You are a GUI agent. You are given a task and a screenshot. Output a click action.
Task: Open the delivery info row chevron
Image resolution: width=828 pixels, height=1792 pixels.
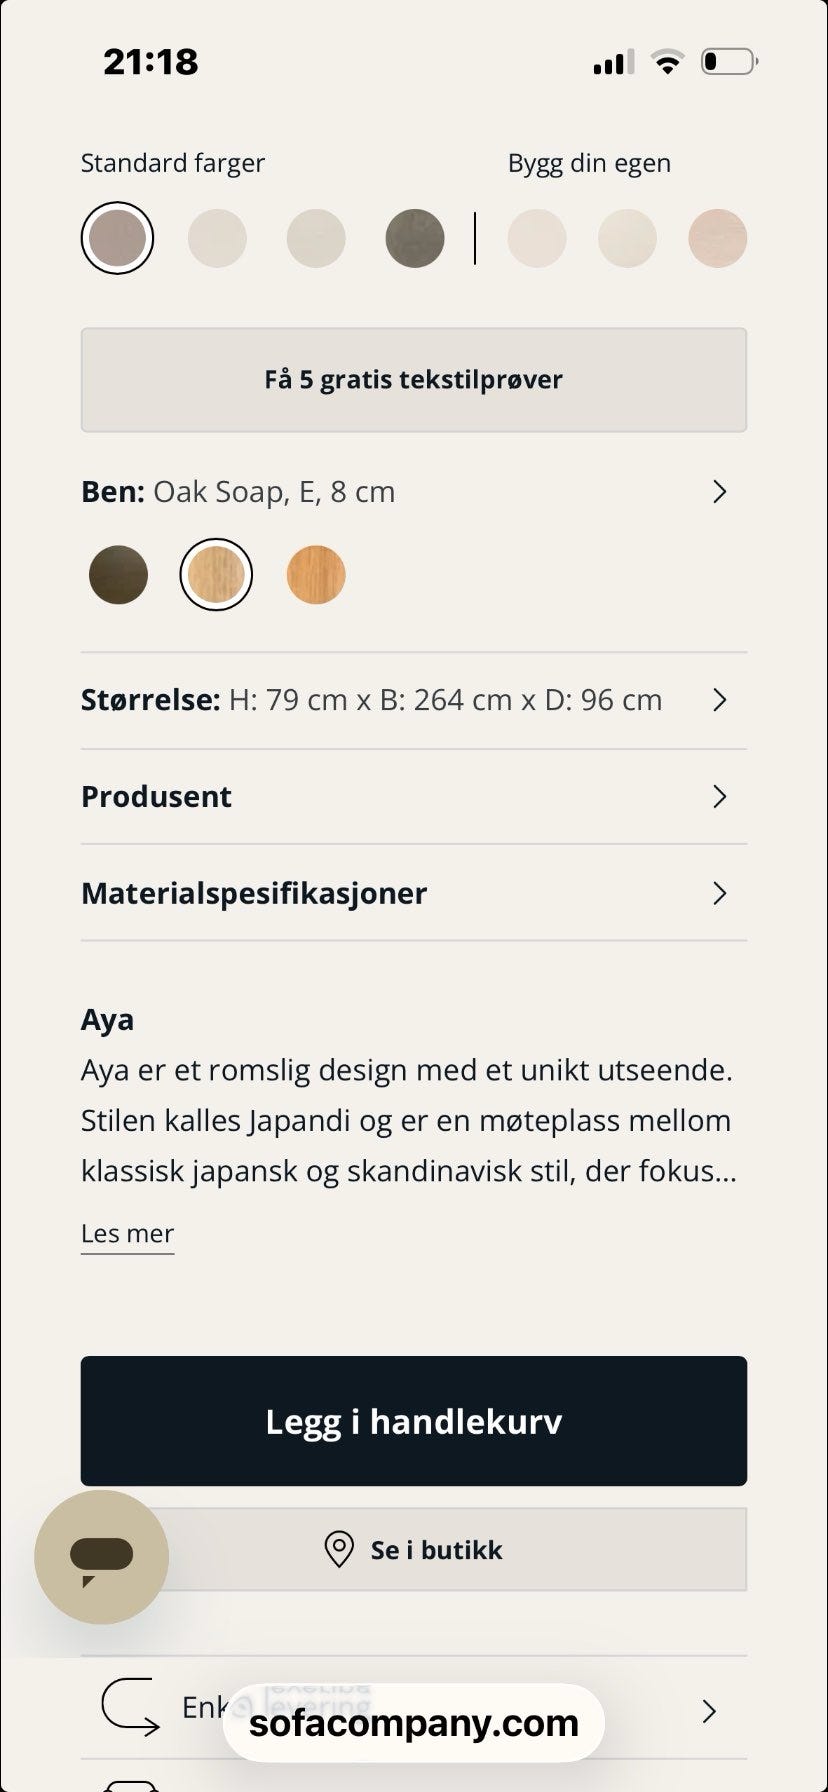(x=709, y=1711)
